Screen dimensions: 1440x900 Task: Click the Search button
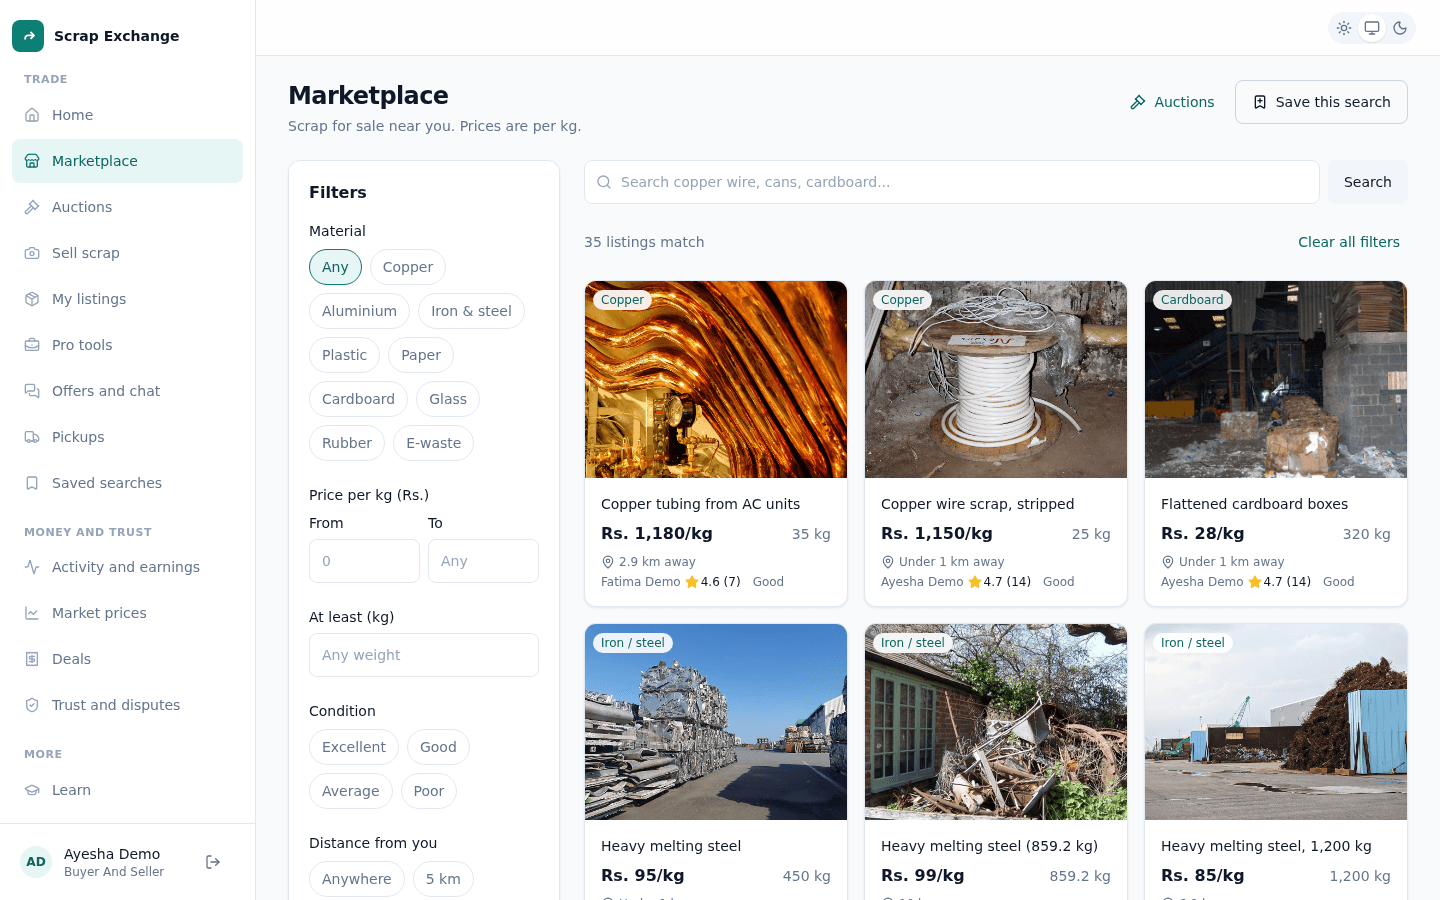1368,182
